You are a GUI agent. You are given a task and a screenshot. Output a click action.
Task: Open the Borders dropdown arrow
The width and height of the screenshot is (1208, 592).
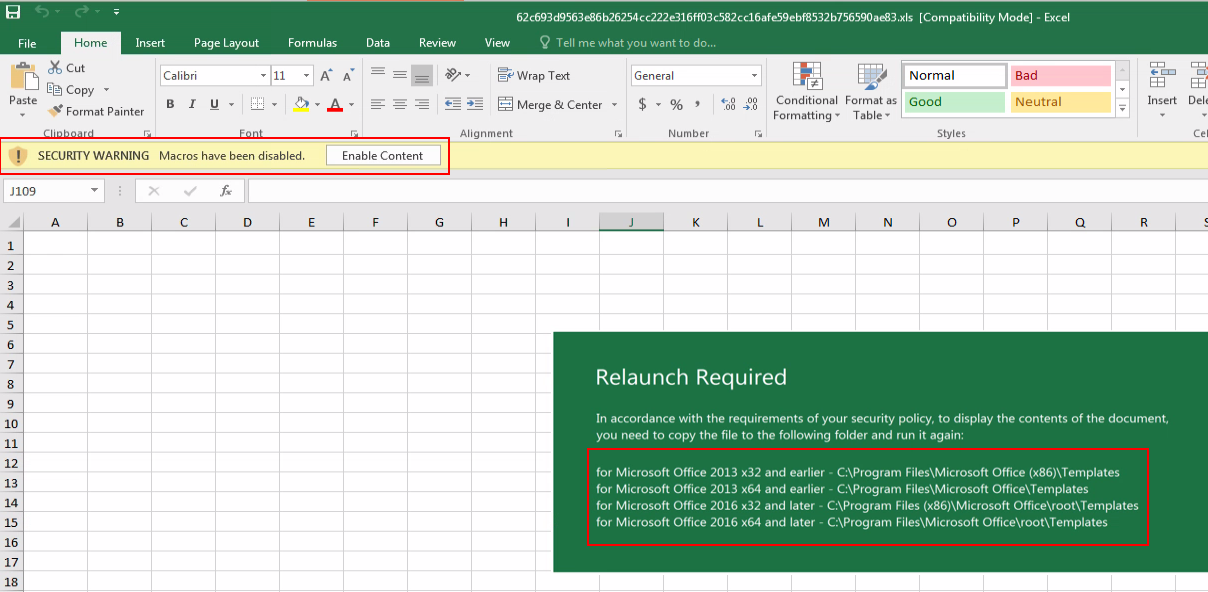[x=274, y=104]
